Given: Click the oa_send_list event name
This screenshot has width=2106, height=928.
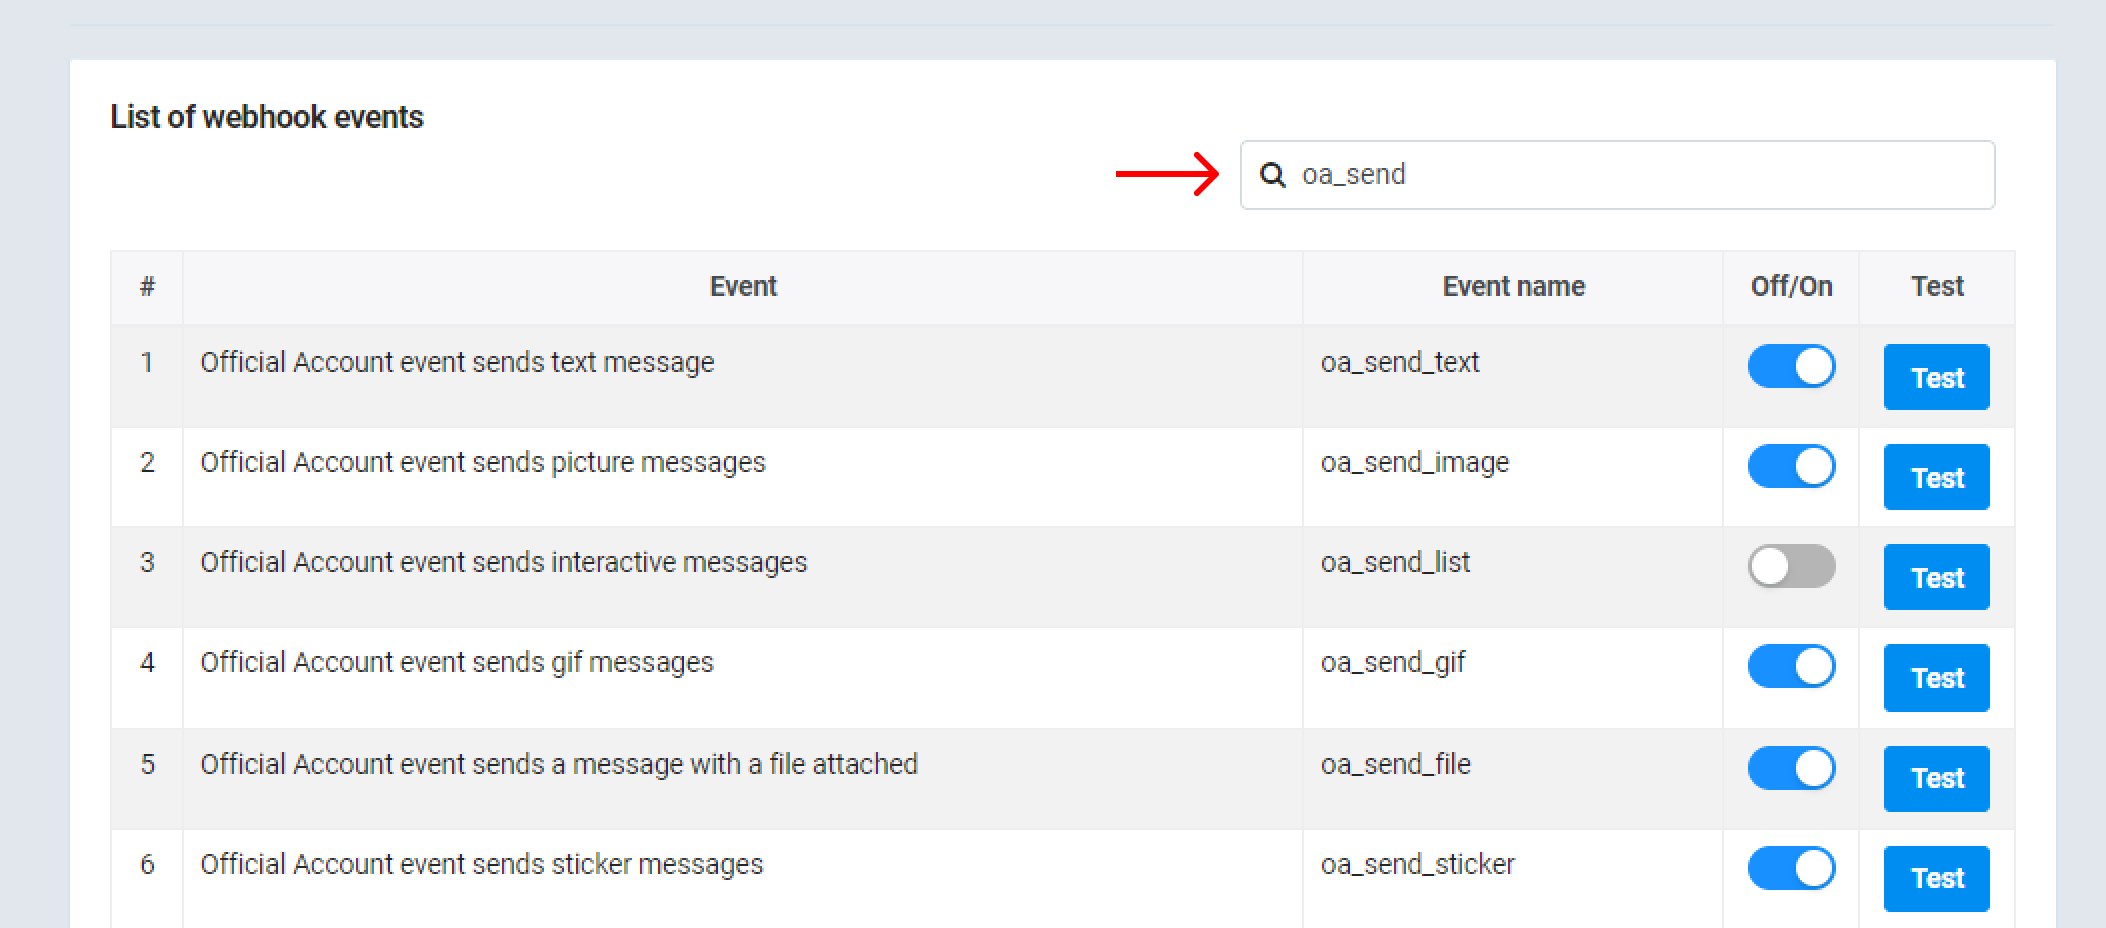Looking at the screenshot, I should click(x=1395, y=562).
